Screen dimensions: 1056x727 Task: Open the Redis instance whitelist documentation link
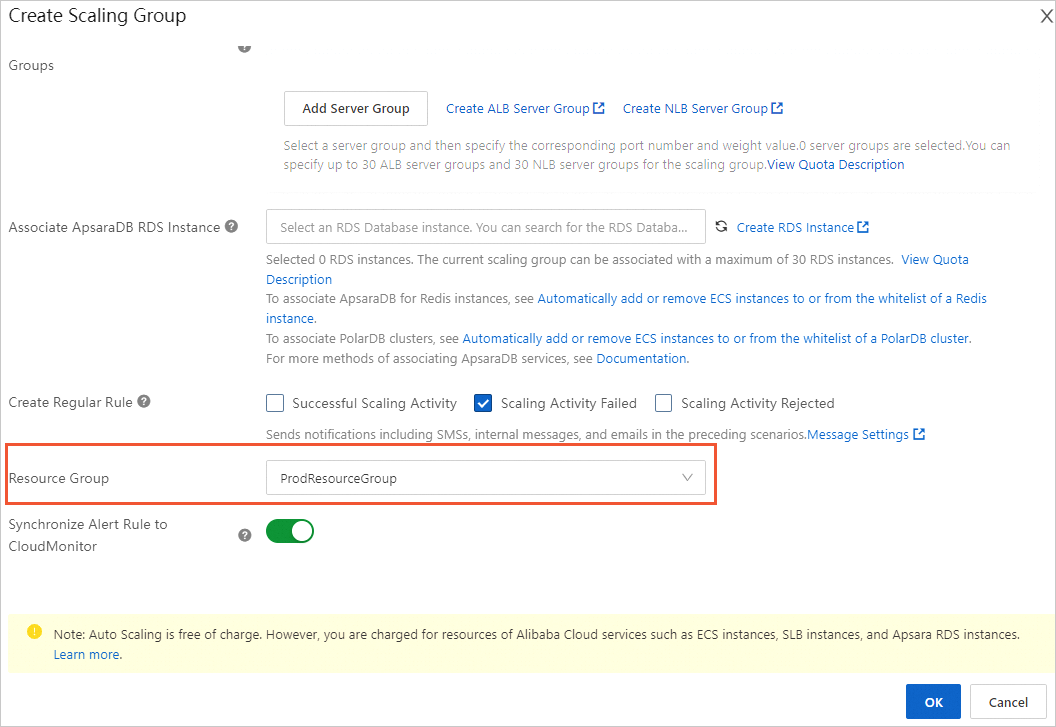pos(762,298)
